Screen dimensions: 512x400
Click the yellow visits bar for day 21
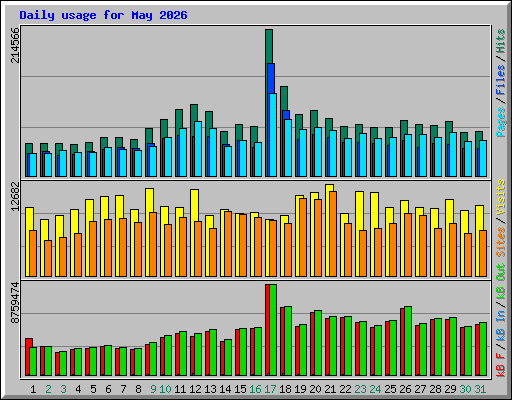point(329,188)
